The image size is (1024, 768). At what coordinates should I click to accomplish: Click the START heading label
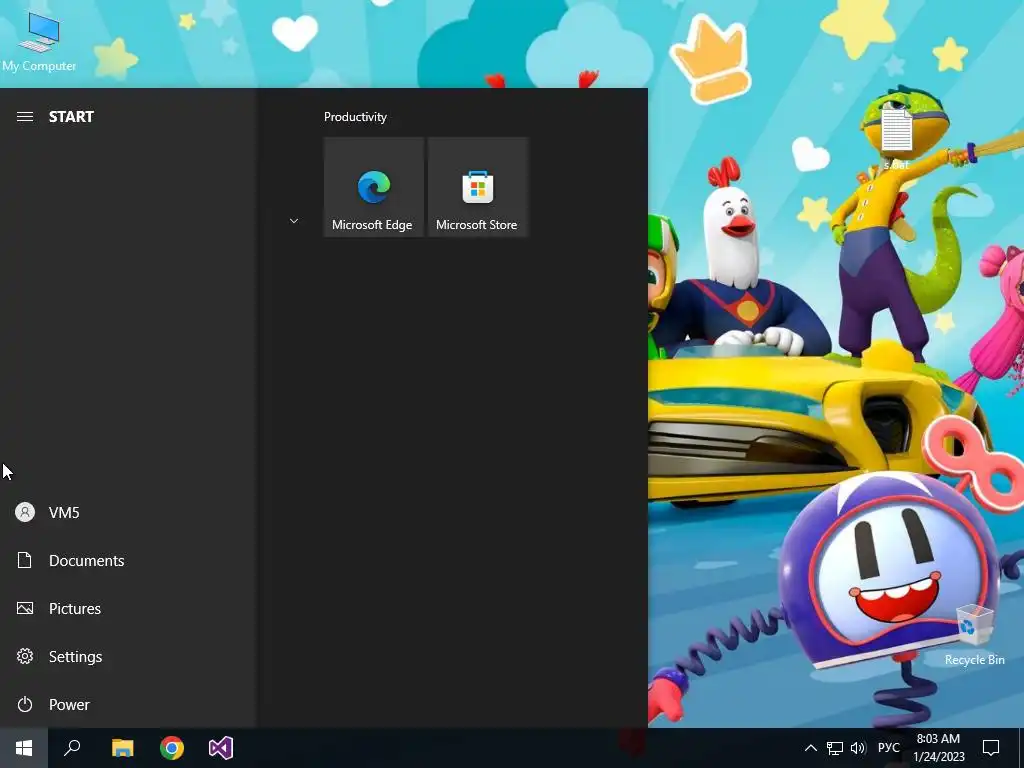(x=71, y=117)
